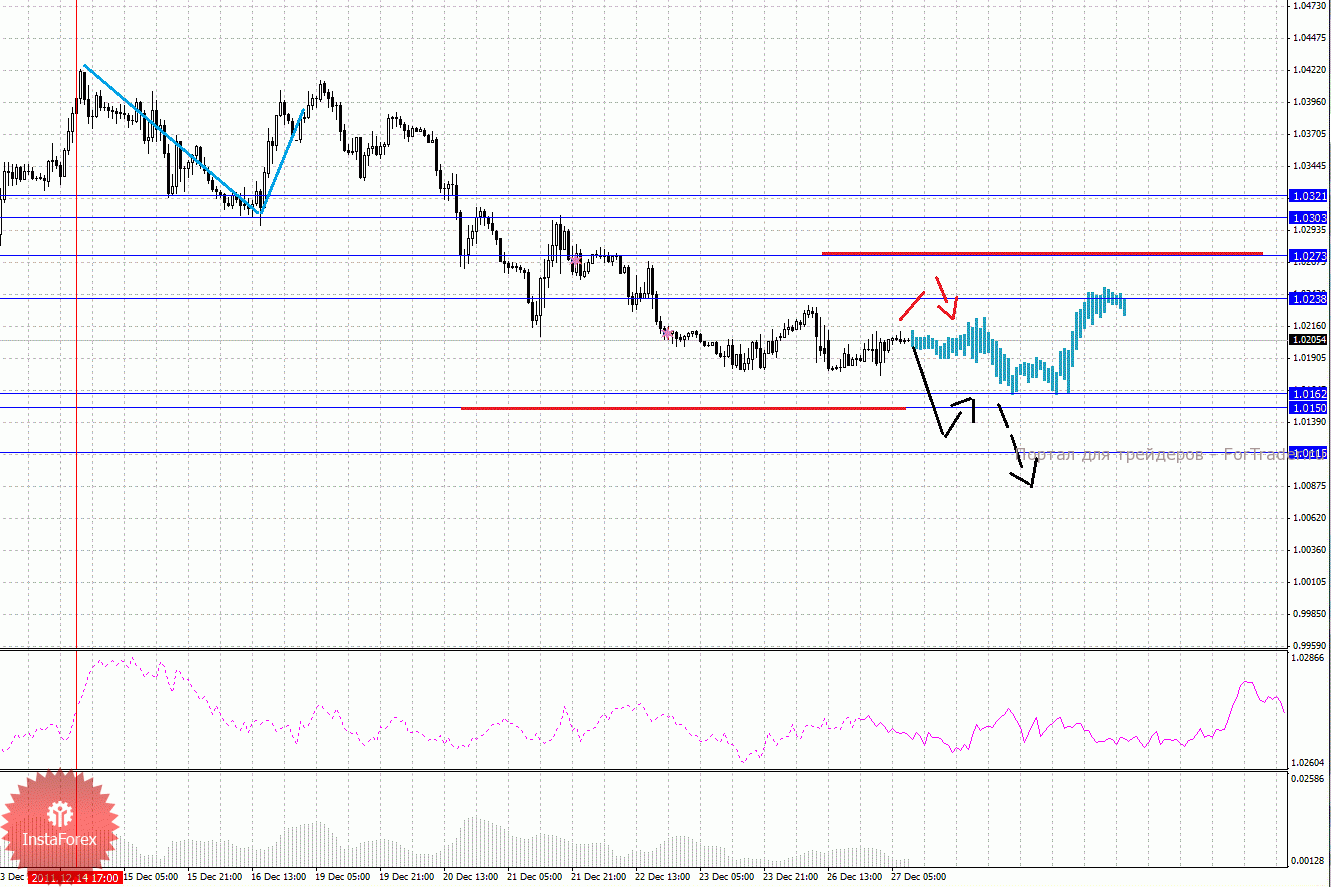Click the 1.04730 price axis value
This screenshot has height=887, width=1331.
1308,6
